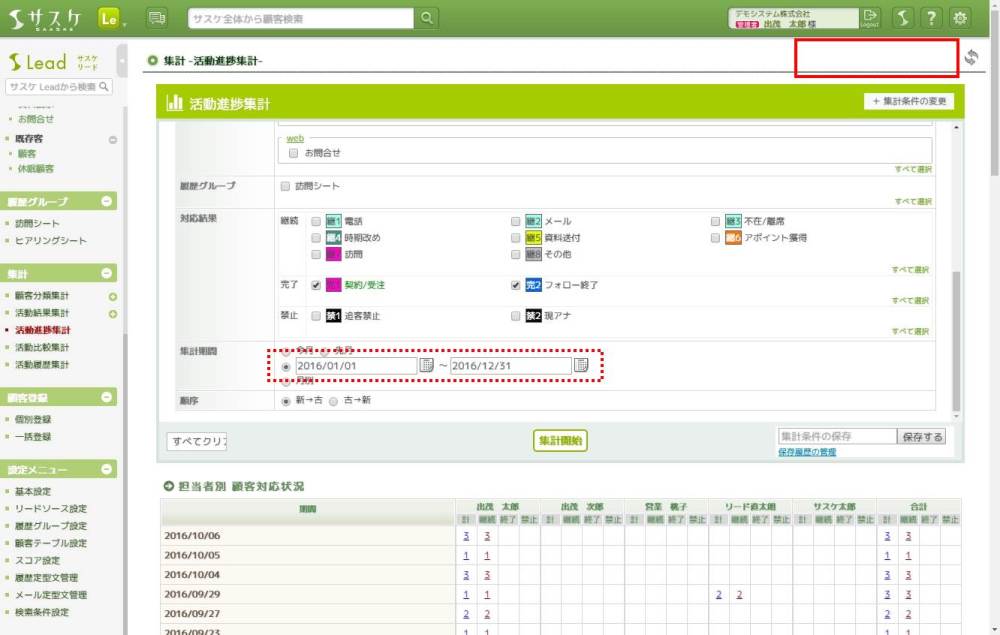The image size is (1000, 635).
Task: Click the 保存履歴の管理 link
Action: coord(806,452)
